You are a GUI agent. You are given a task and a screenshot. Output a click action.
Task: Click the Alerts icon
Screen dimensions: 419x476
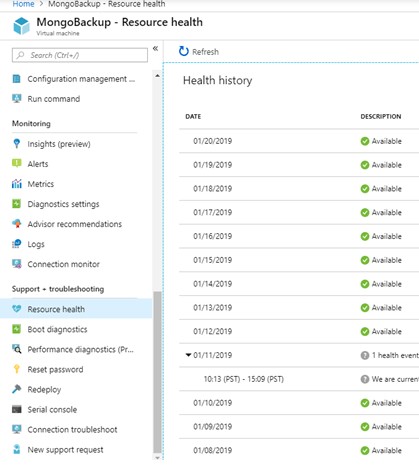16,163
